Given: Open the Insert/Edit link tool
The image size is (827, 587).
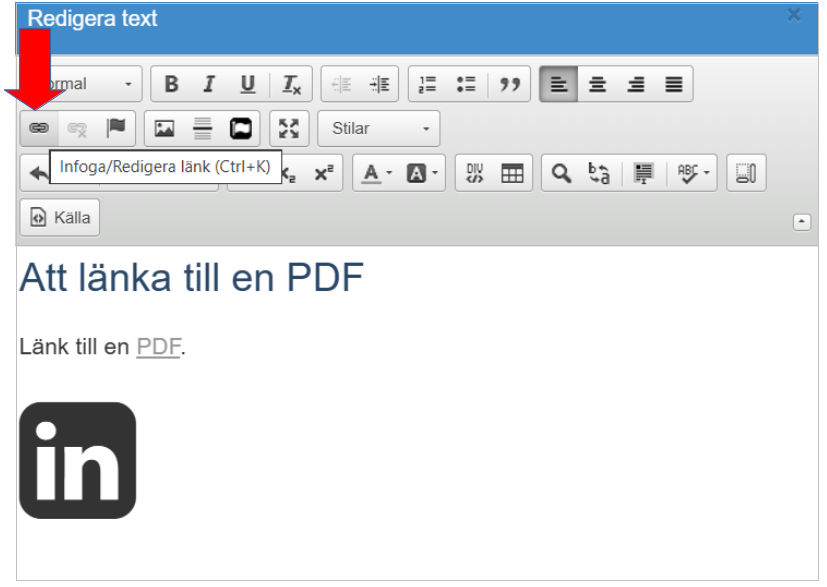Looking at the screenshot, I should click(39, 128).
